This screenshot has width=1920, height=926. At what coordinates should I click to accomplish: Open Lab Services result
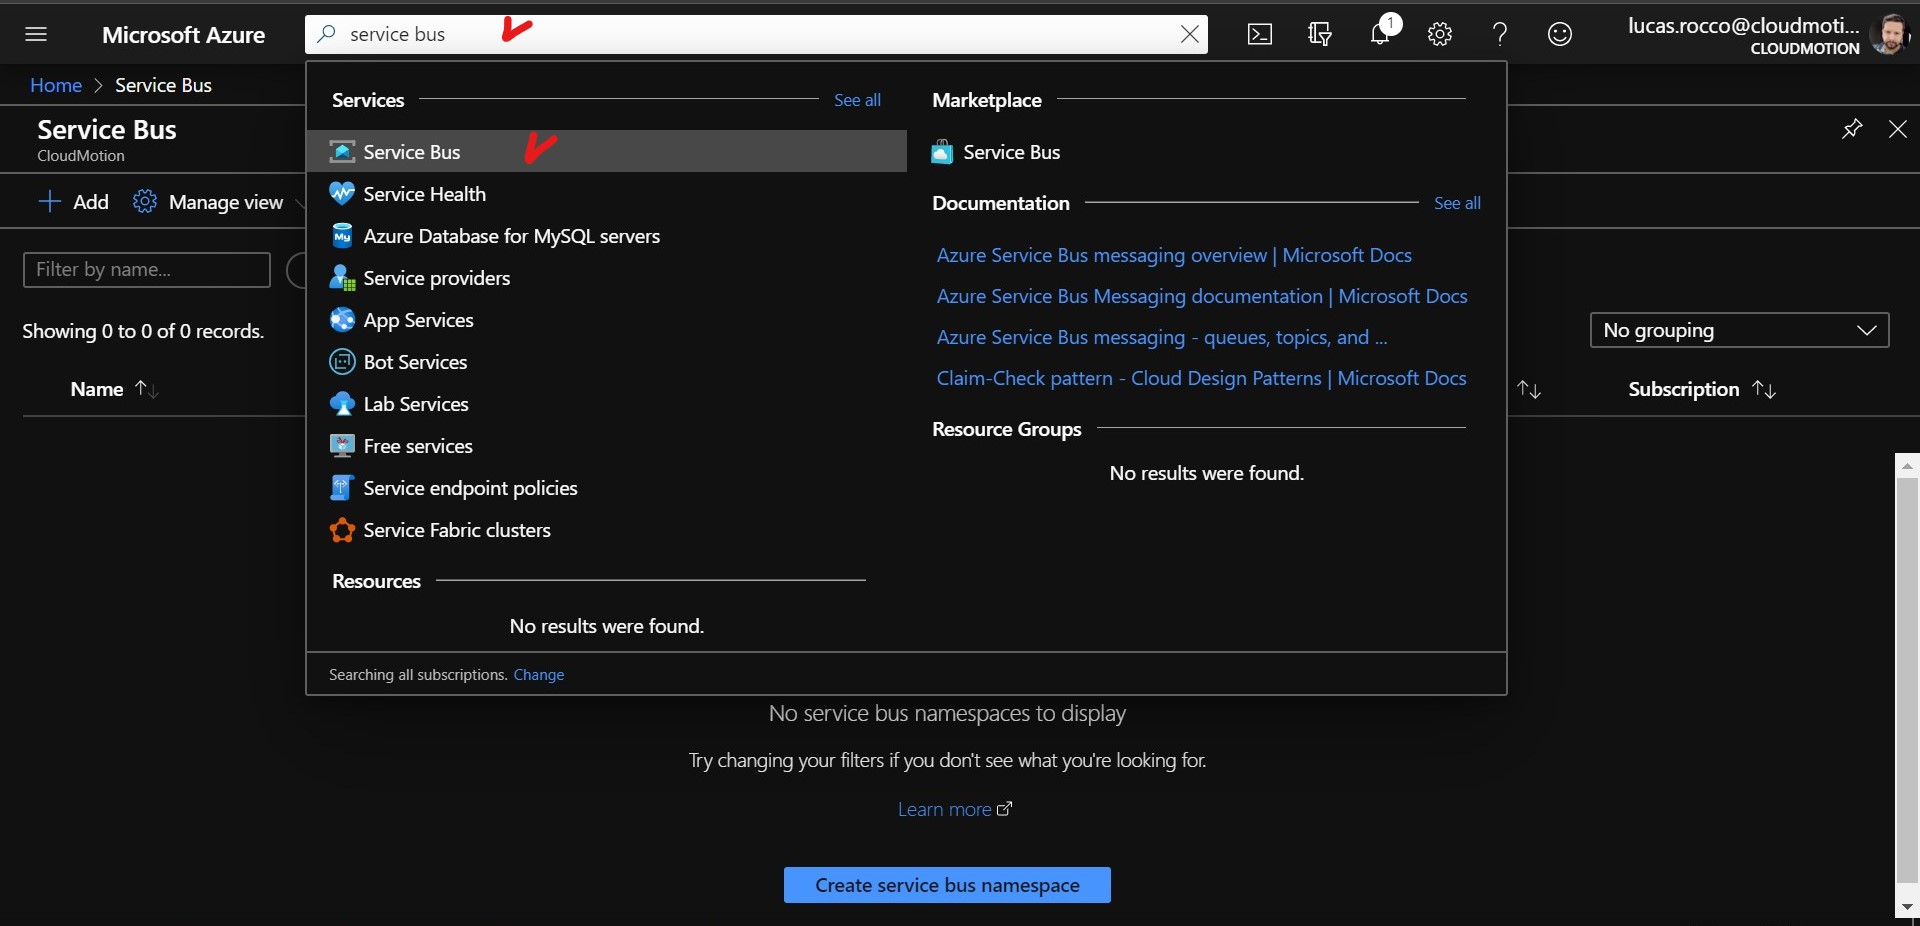click(606, 404)
